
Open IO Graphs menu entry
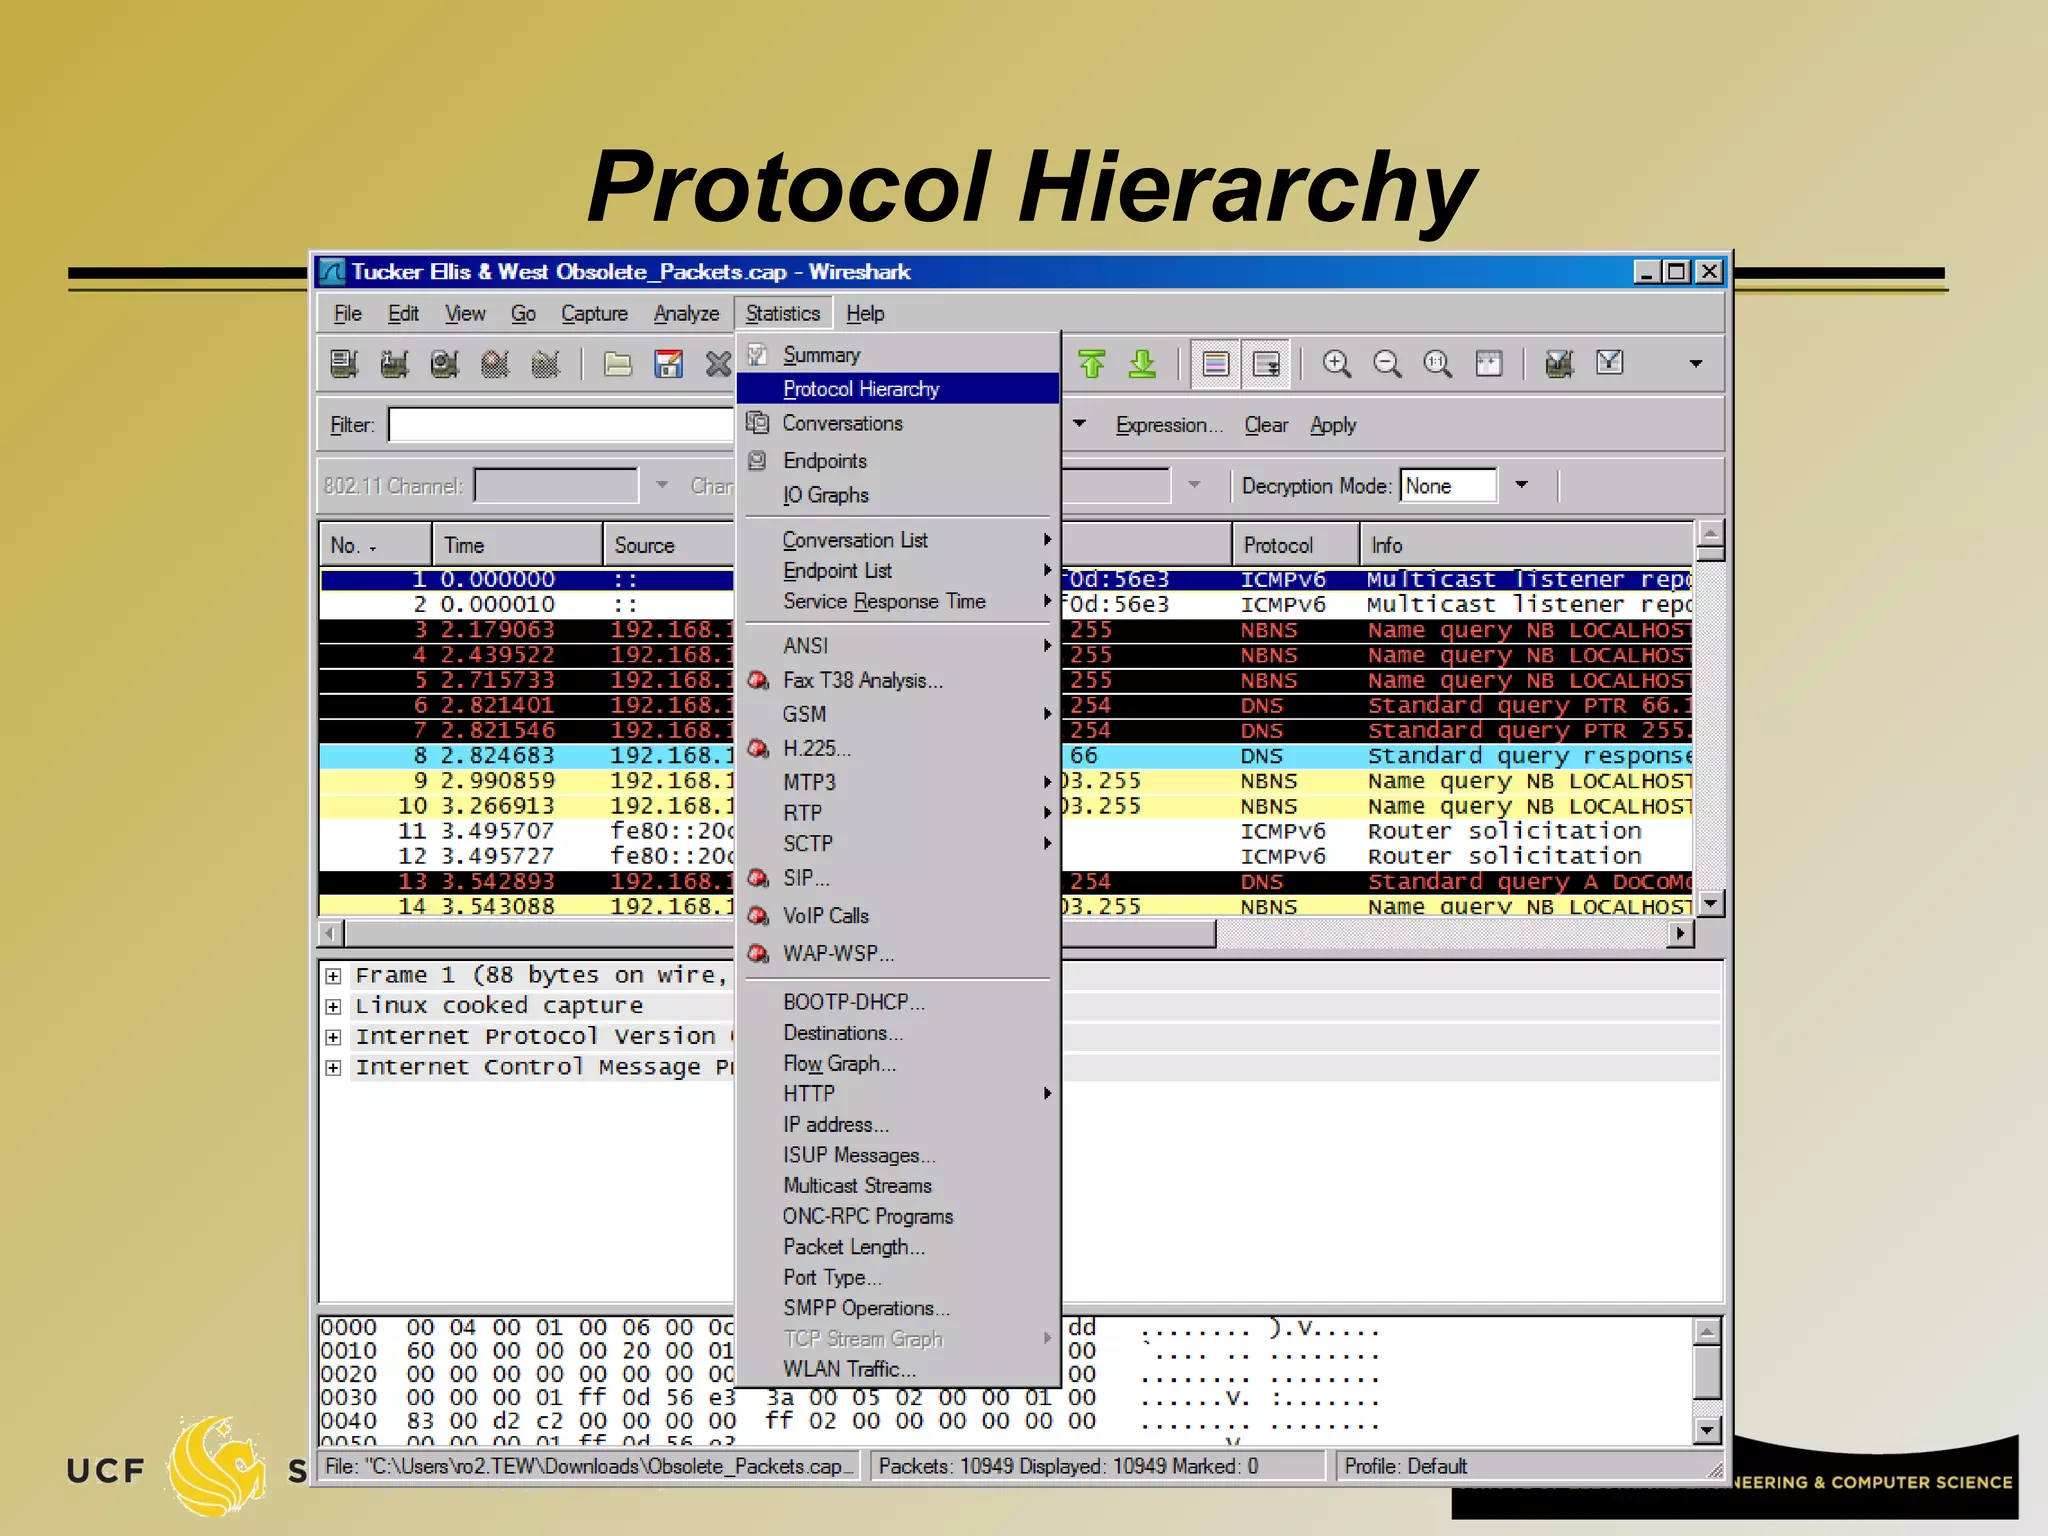898,495
